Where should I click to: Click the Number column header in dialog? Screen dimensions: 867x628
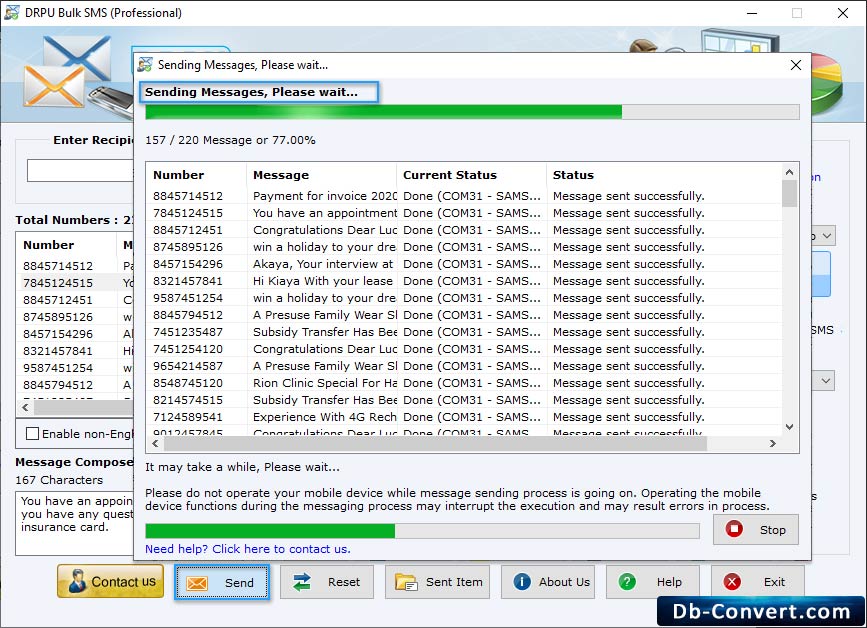pyautogui.click(x=196, y=175)
